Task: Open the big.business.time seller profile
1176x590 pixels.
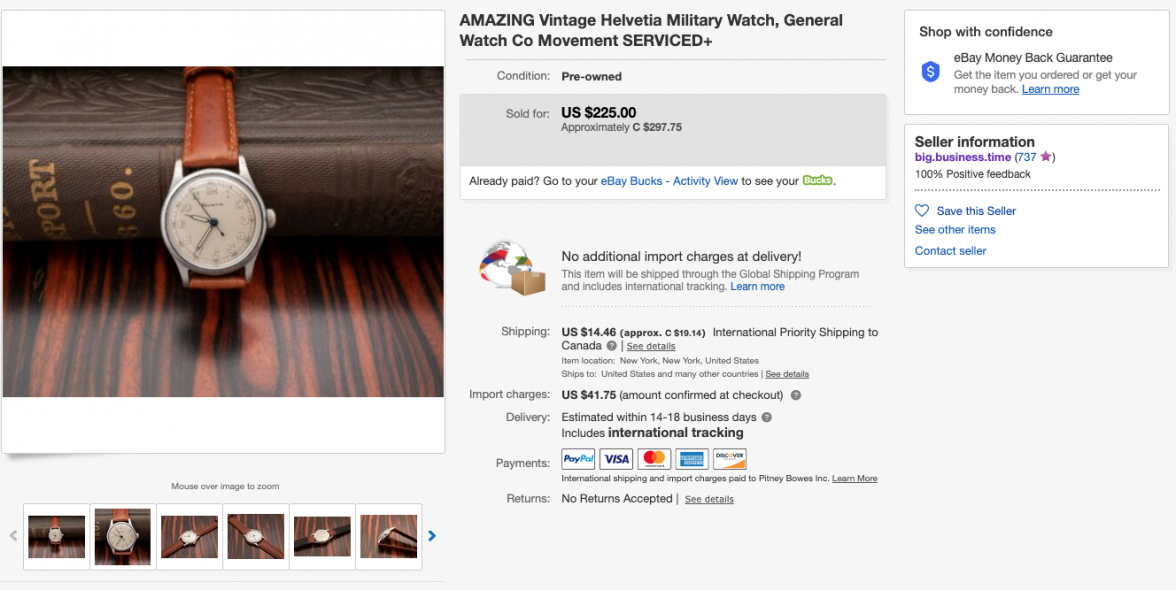Action: (x=962, y=157)
